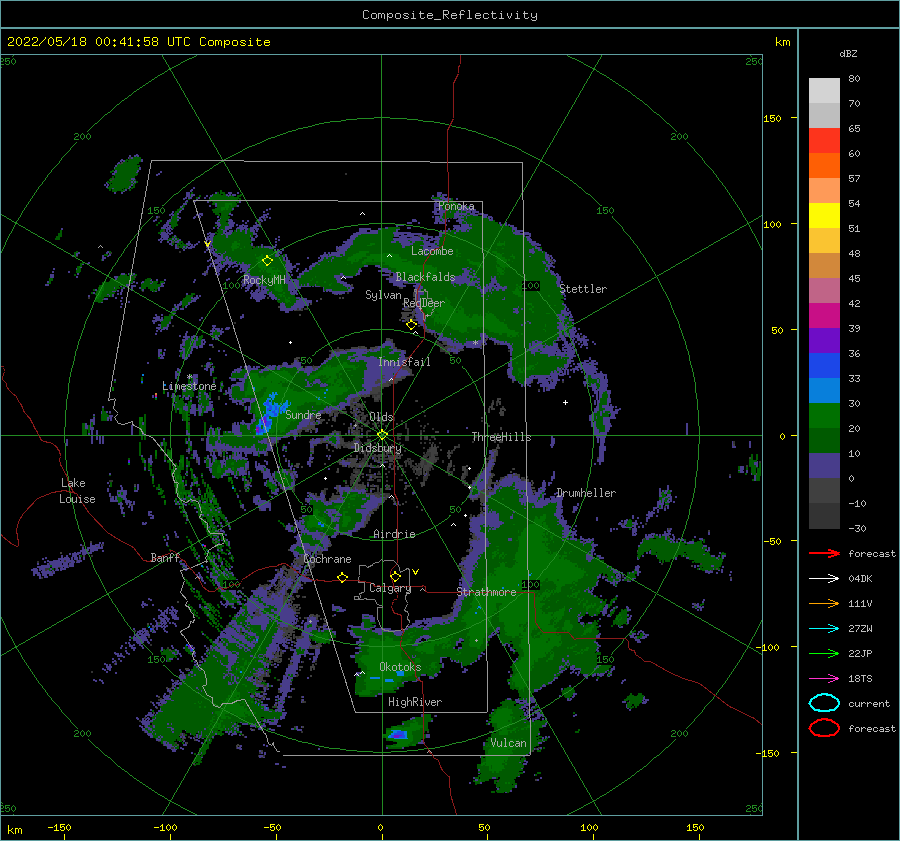Click the white 04DK arrow in legend

(824, 578)
